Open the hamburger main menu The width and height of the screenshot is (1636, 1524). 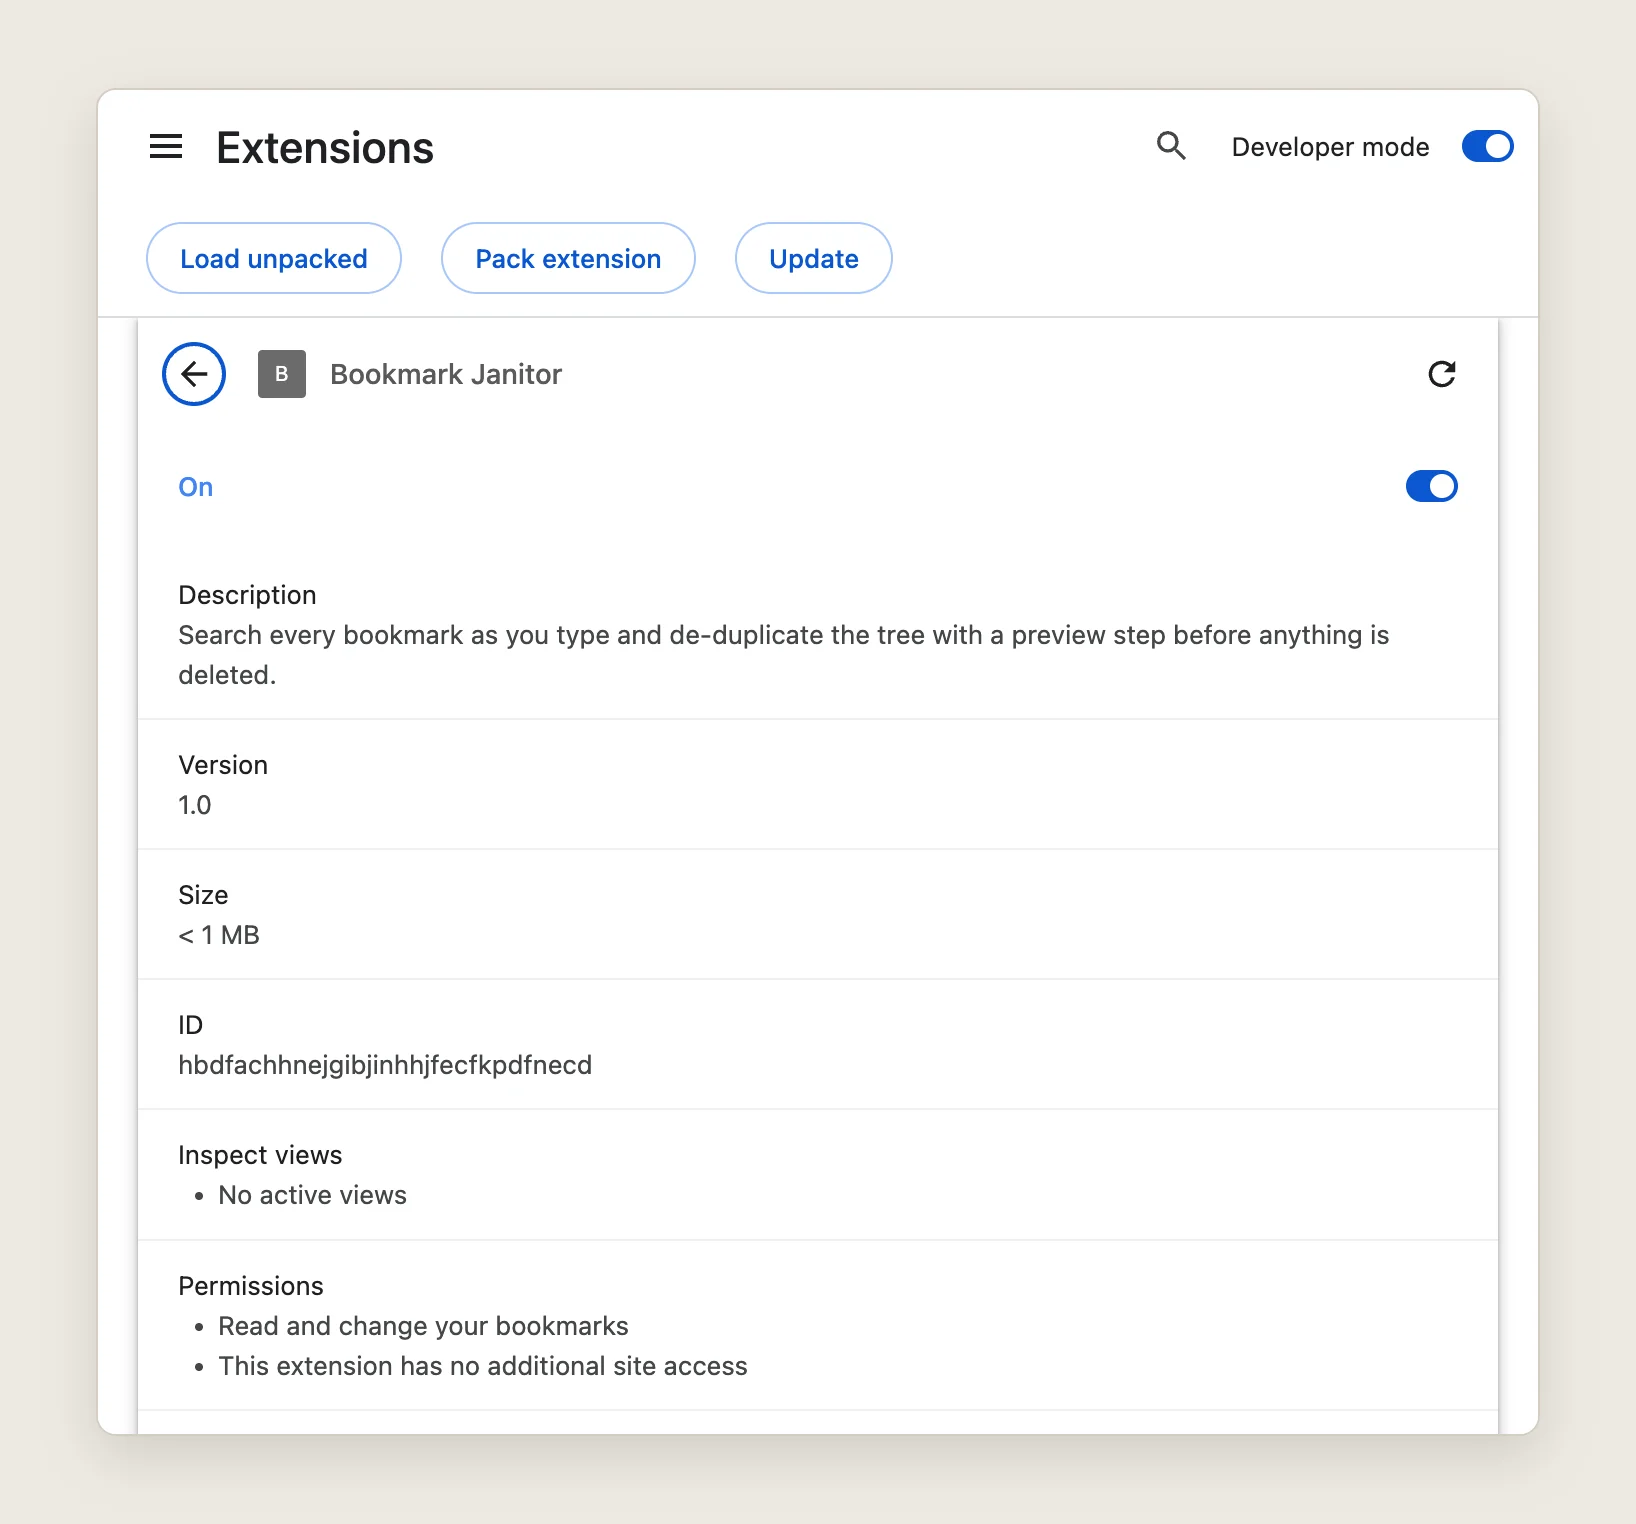166,147
